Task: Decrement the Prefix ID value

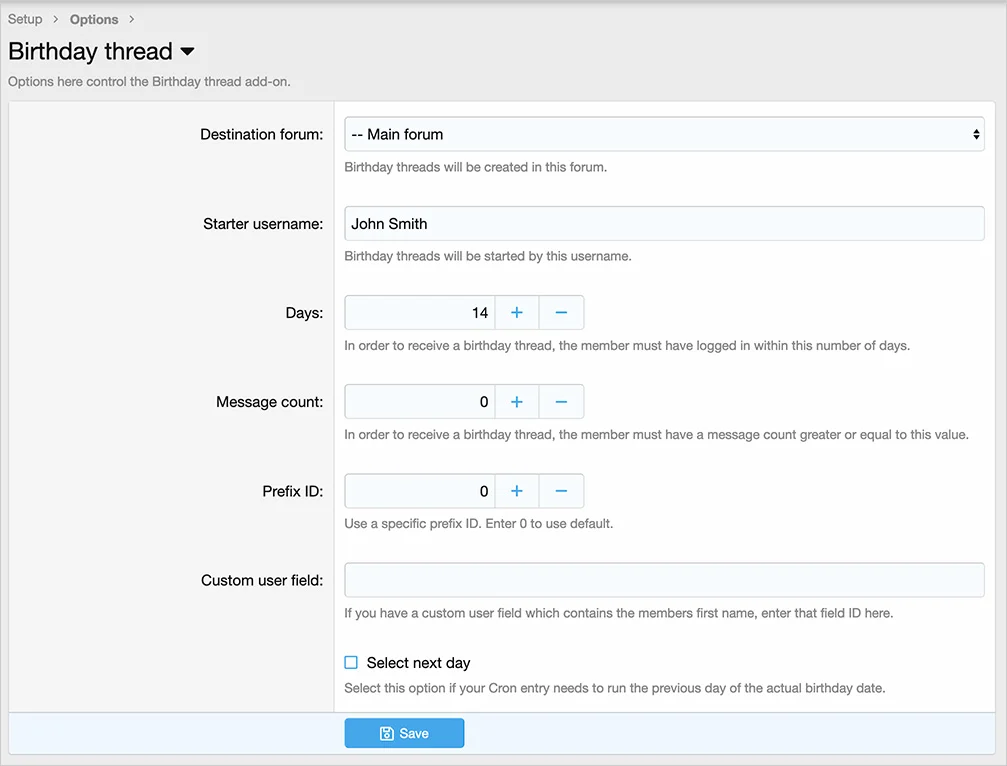Action: tap(561, 491)
